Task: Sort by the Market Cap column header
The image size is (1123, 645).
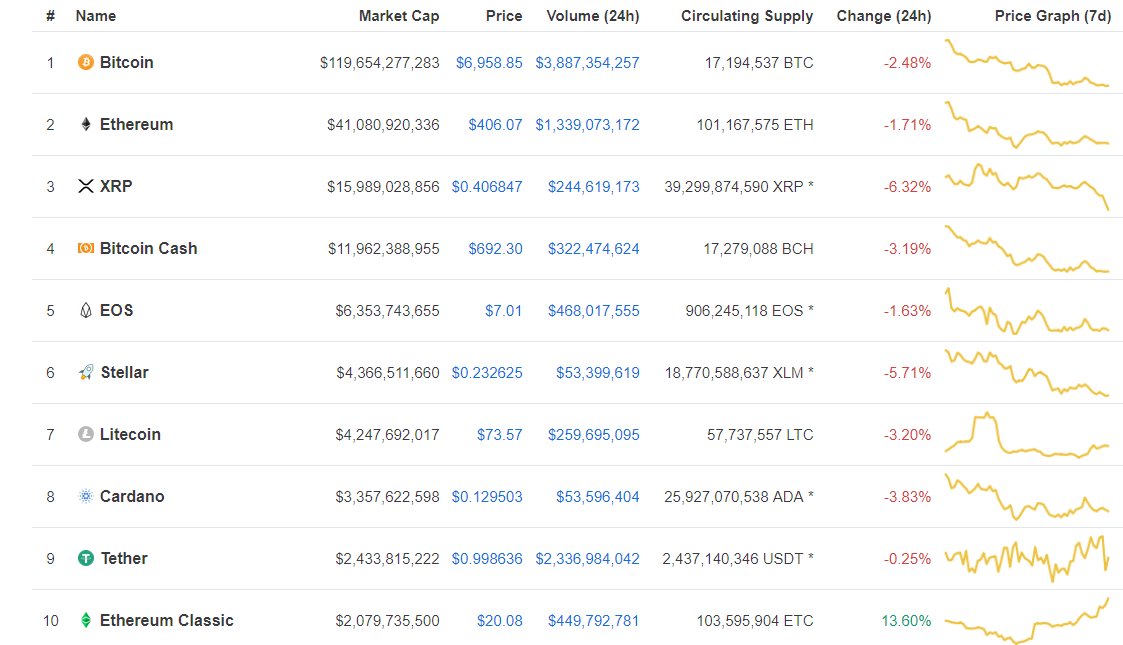Action: click(x=399, y=16)
